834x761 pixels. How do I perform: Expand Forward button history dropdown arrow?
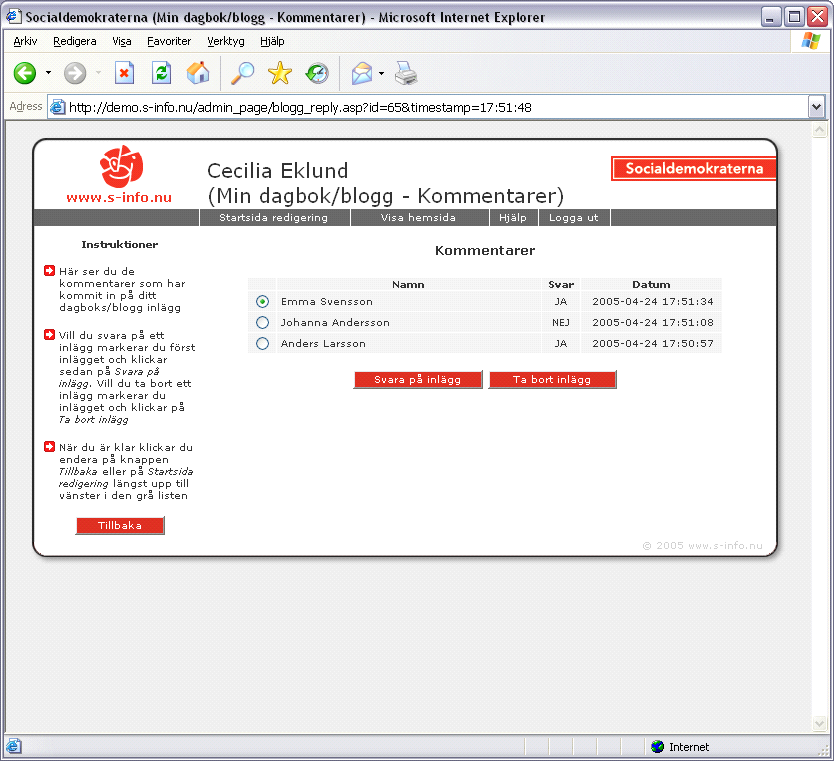(98, 73)
